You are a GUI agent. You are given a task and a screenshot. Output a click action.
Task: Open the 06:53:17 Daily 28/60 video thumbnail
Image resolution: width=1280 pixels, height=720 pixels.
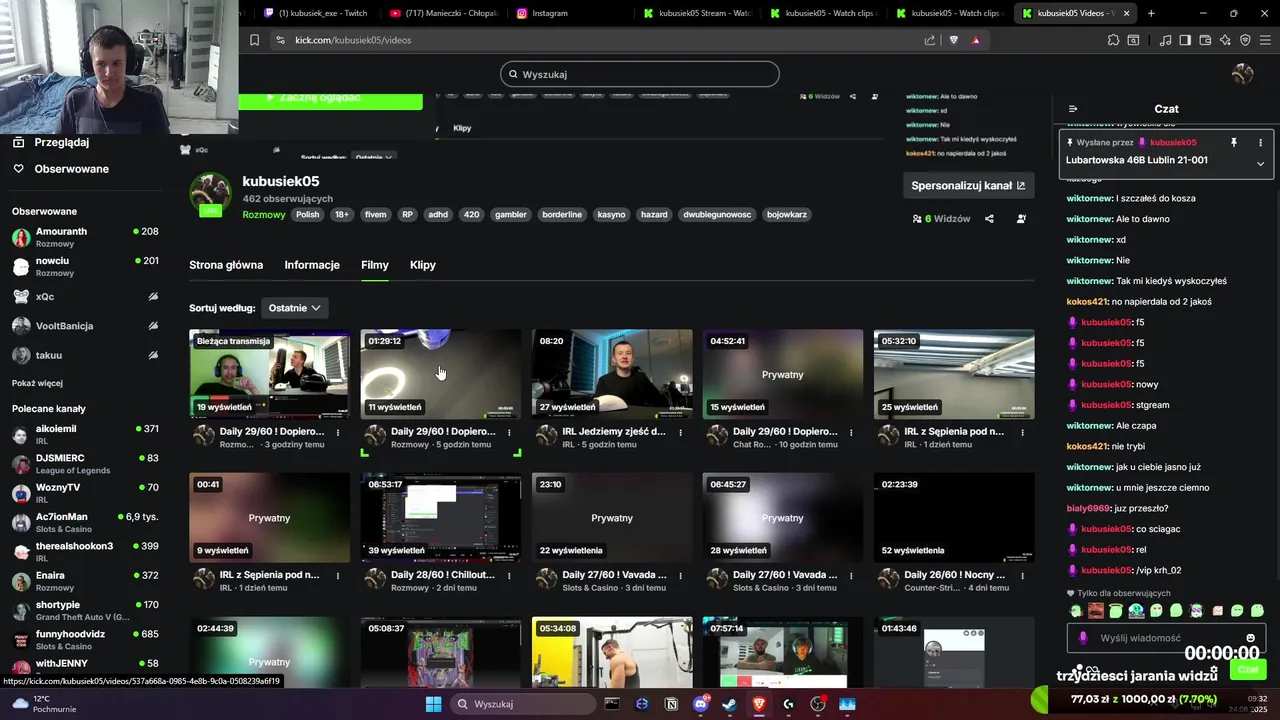point(441,518)
